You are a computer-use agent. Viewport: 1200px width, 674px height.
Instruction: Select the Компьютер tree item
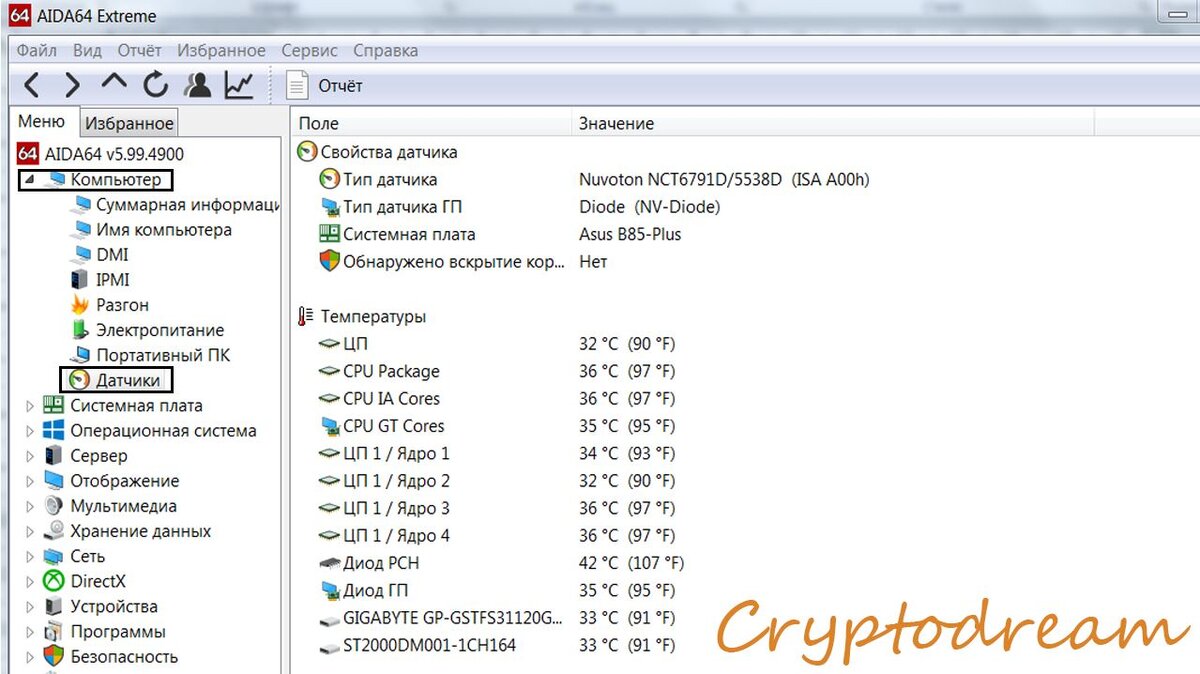(x=115, y=180)
